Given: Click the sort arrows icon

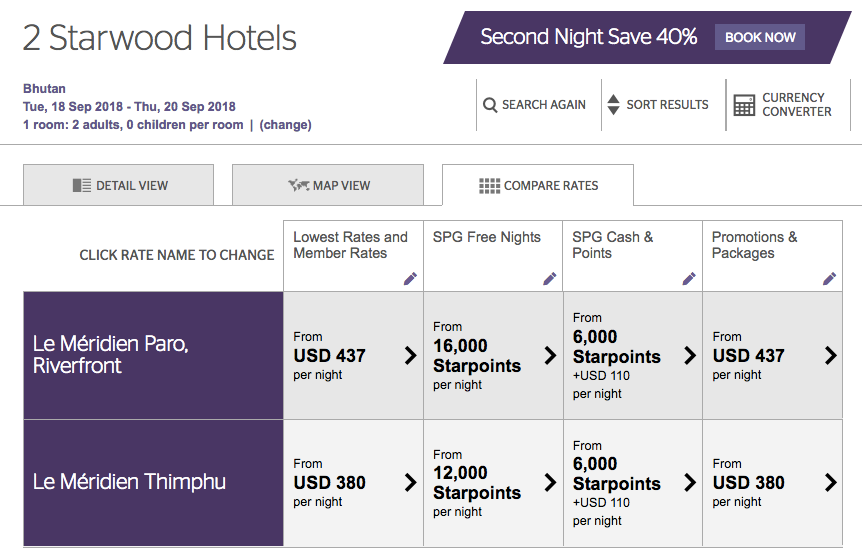Looking at the screenshot, I should pos(613,105).
